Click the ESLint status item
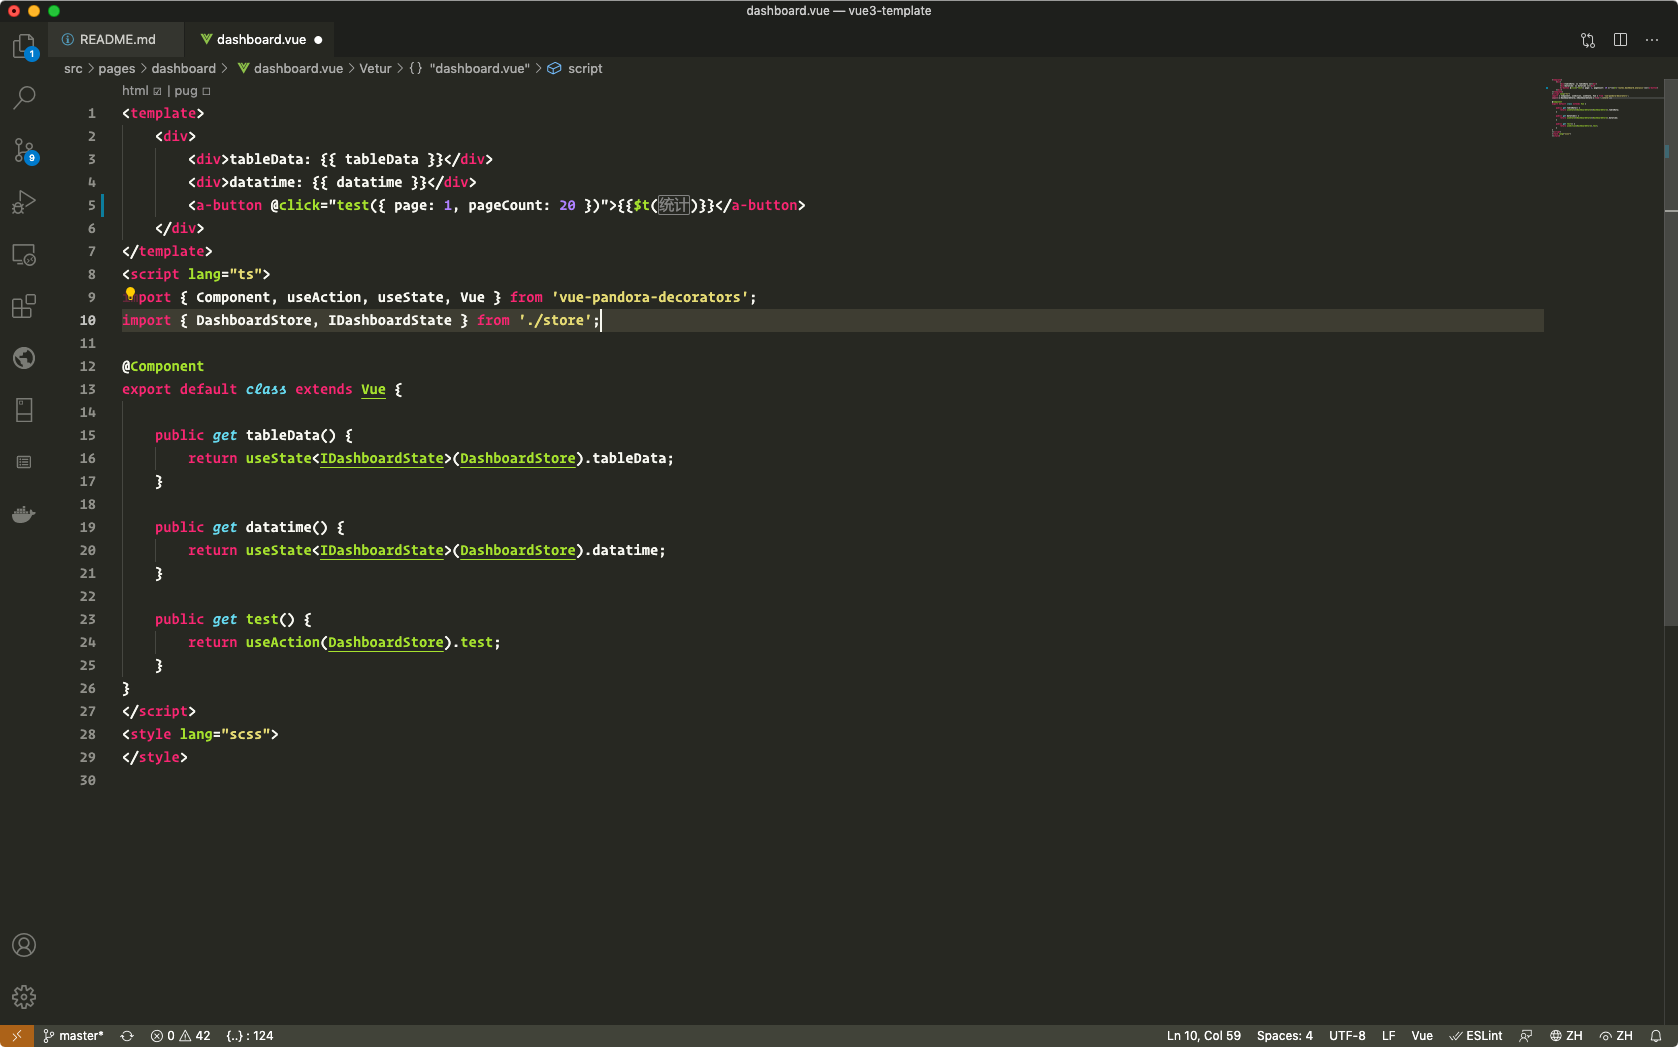The width and height of the screenshot is (1678, 1047). point(1476,1036)
